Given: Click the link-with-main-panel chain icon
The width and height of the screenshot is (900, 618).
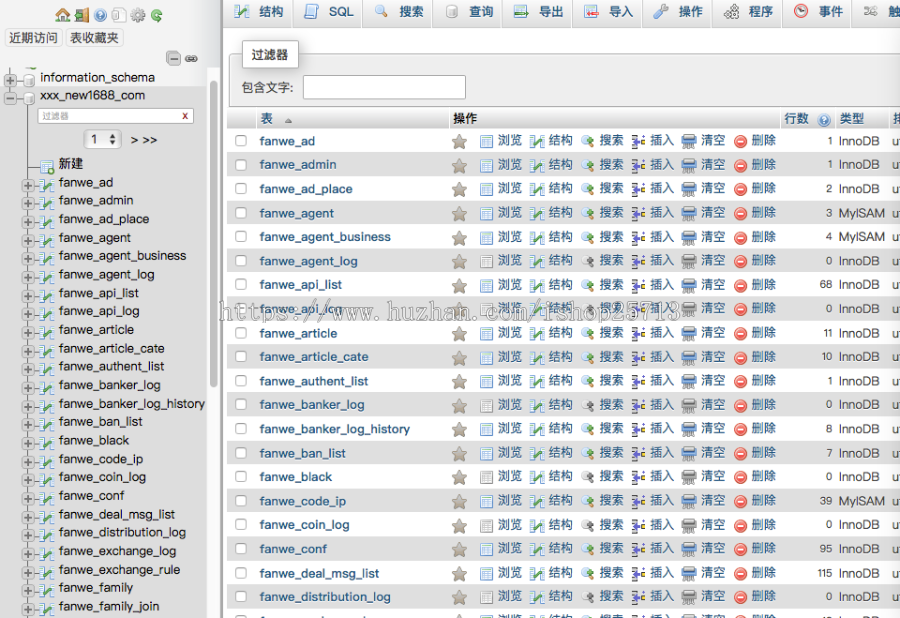Looking at the screenshot, I should 191,59.
